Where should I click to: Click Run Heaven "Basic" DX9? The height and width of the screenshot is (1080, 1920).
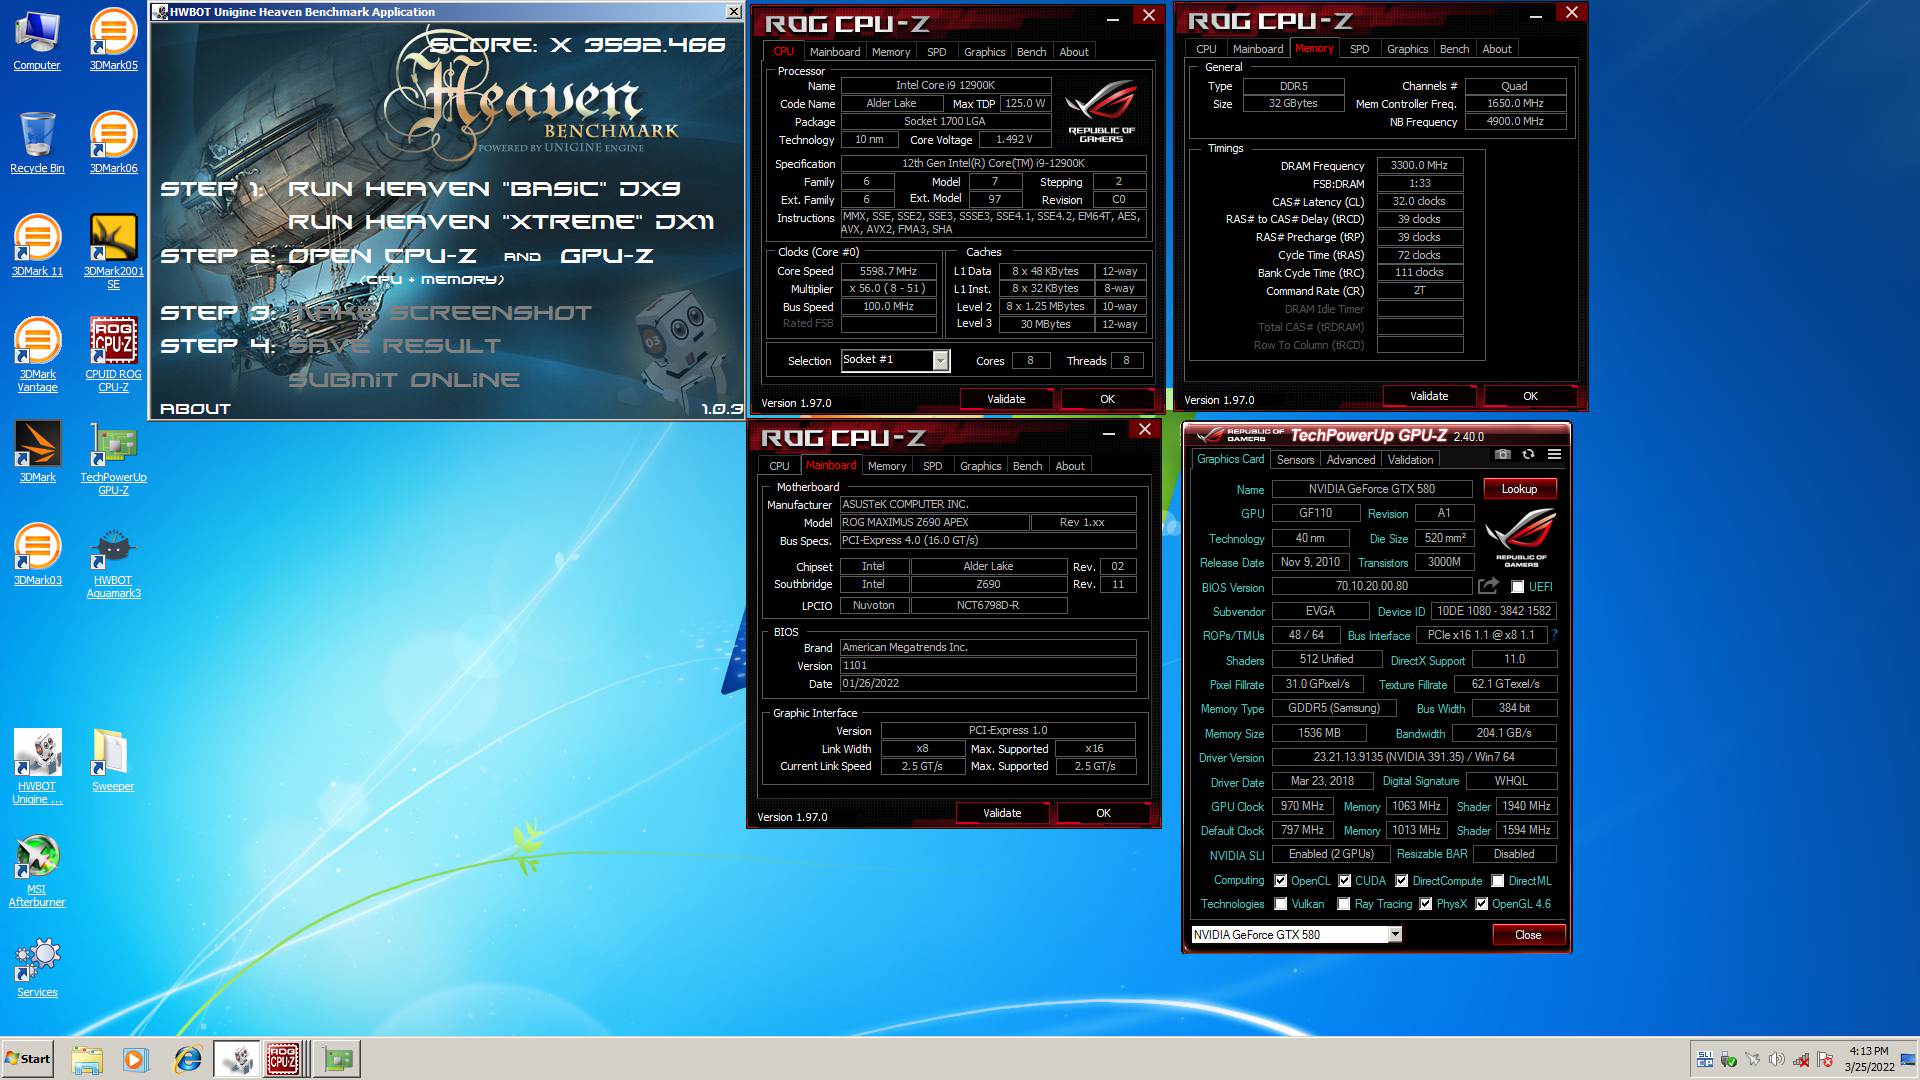484,188
